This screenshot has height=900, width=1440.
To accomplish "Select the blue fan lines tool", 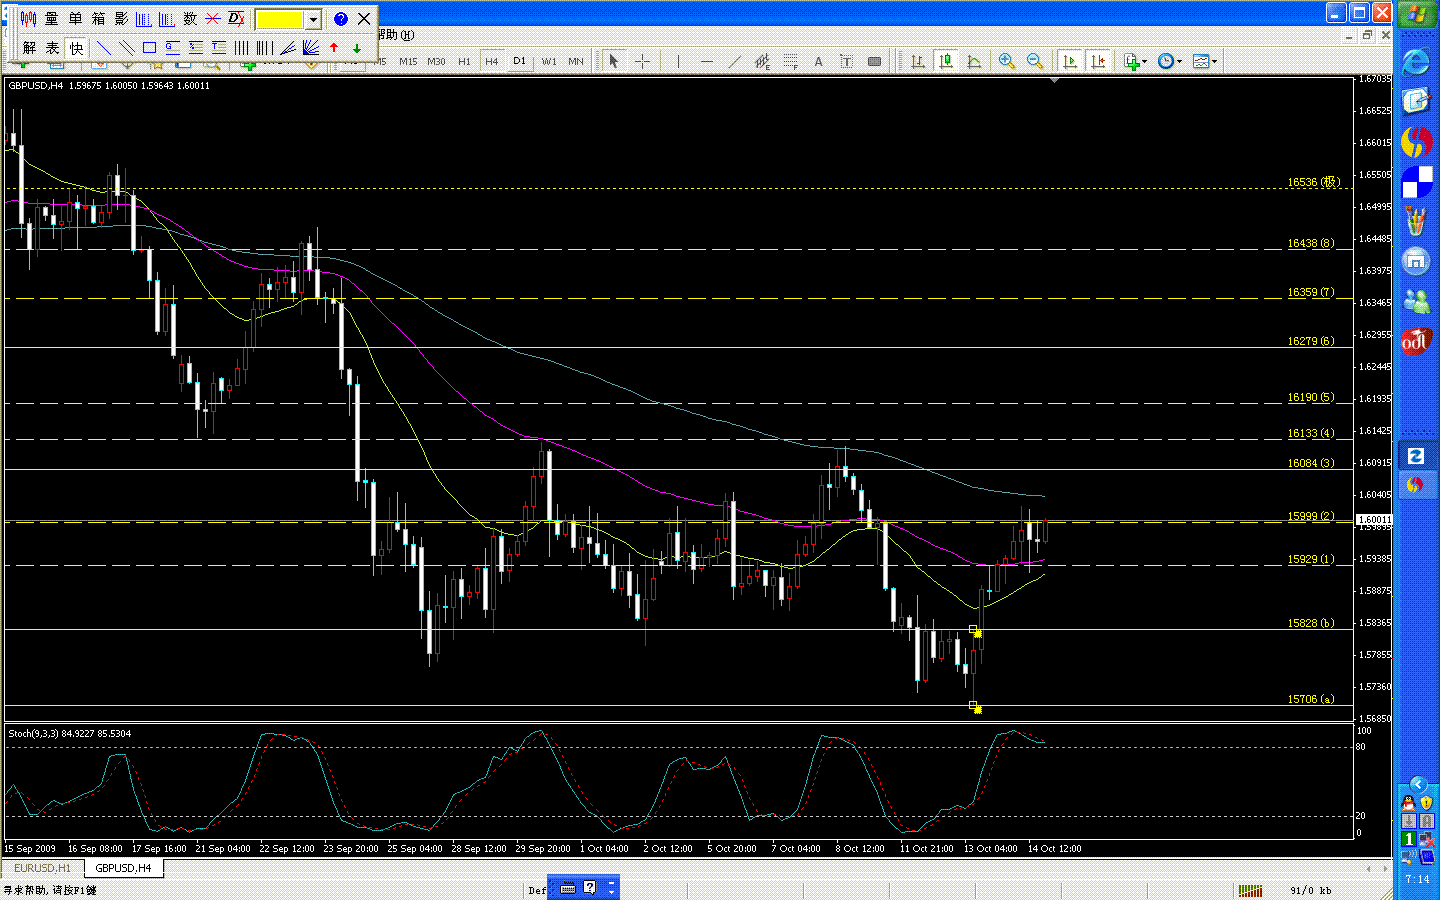I will click(x=310, y=47).
